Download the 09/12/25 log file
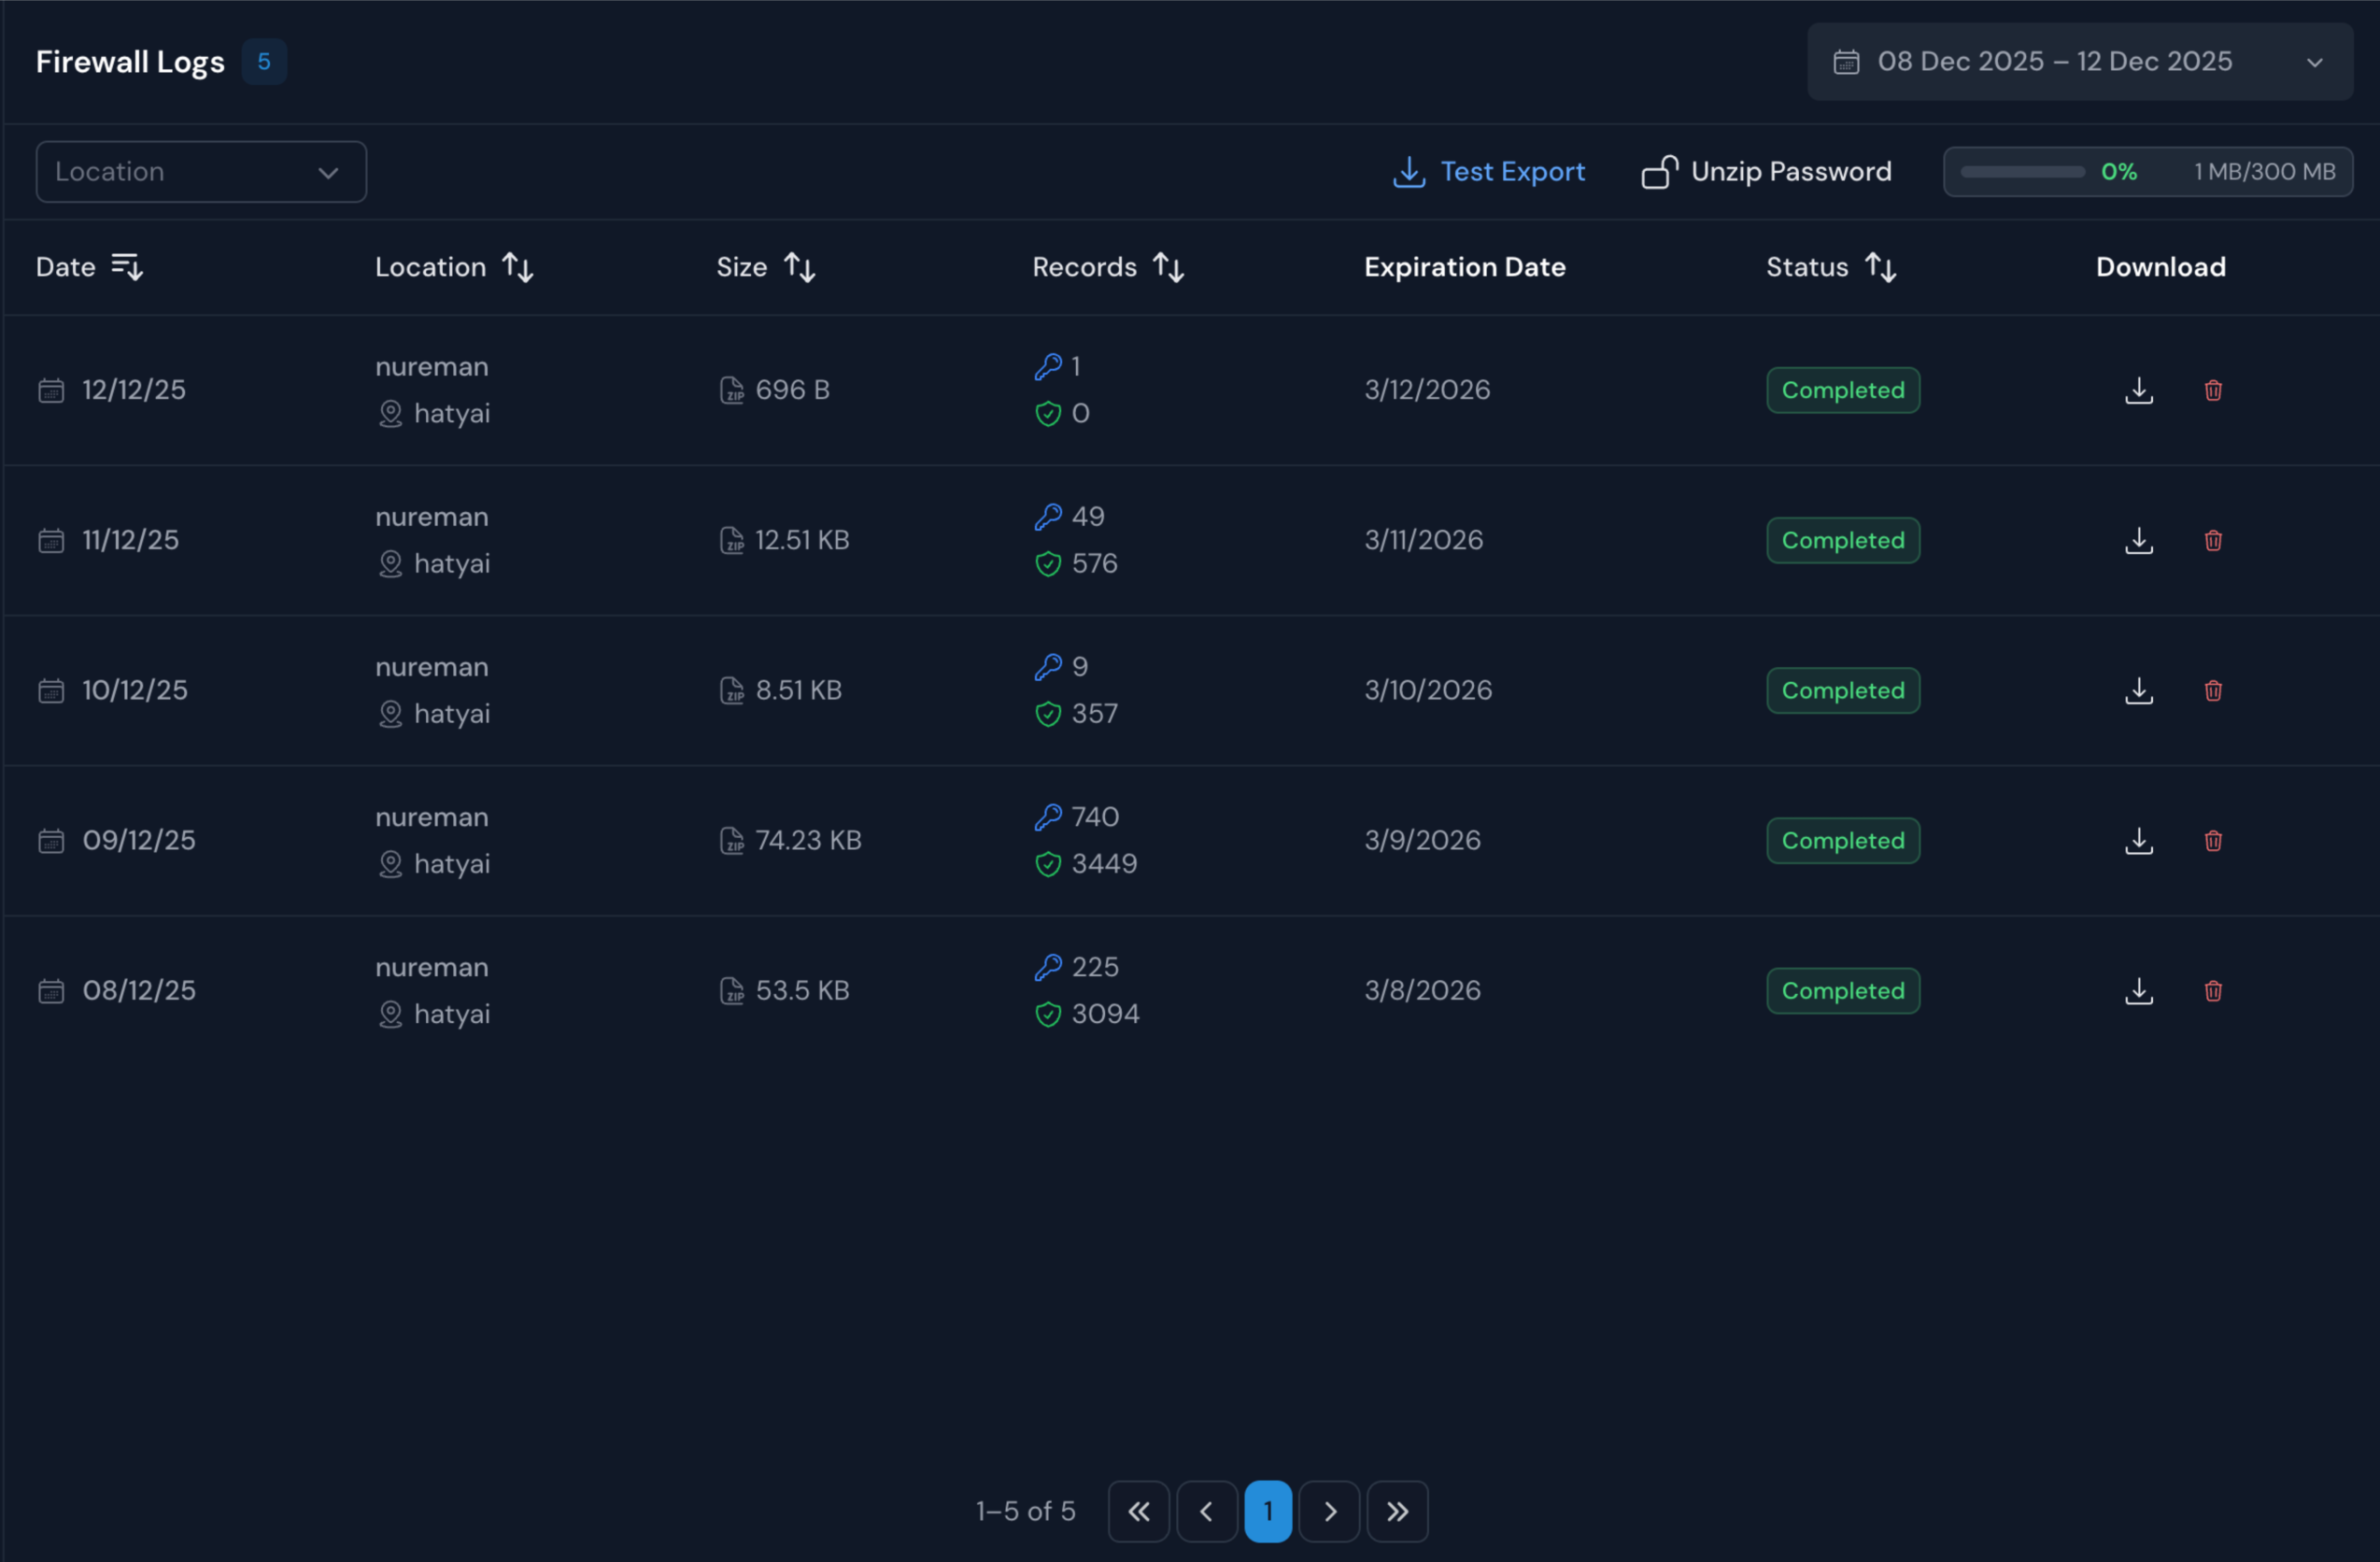This screenshot has width=2380, height=1562. pyautogui.click(x=2138, y=840)
